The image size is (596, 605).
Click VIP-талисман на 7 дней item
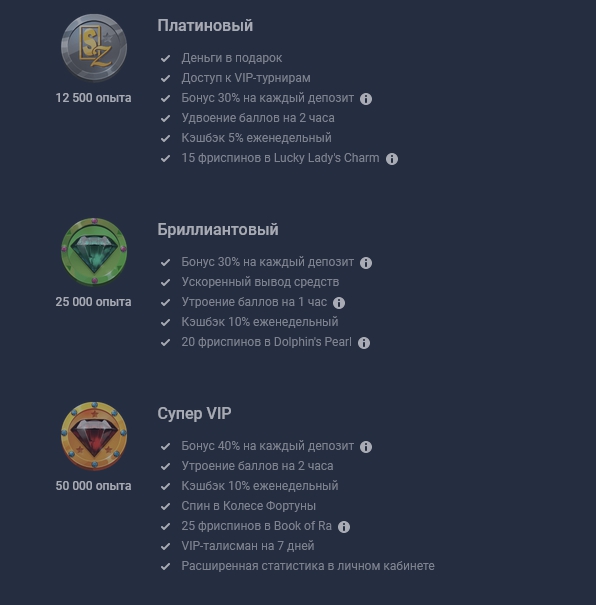click(248, 546)
